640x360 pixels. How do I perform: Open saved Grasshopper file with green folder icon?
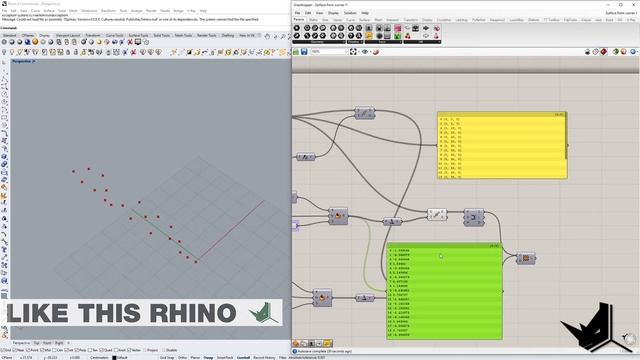pyautogui.click(x=296, y=52)
